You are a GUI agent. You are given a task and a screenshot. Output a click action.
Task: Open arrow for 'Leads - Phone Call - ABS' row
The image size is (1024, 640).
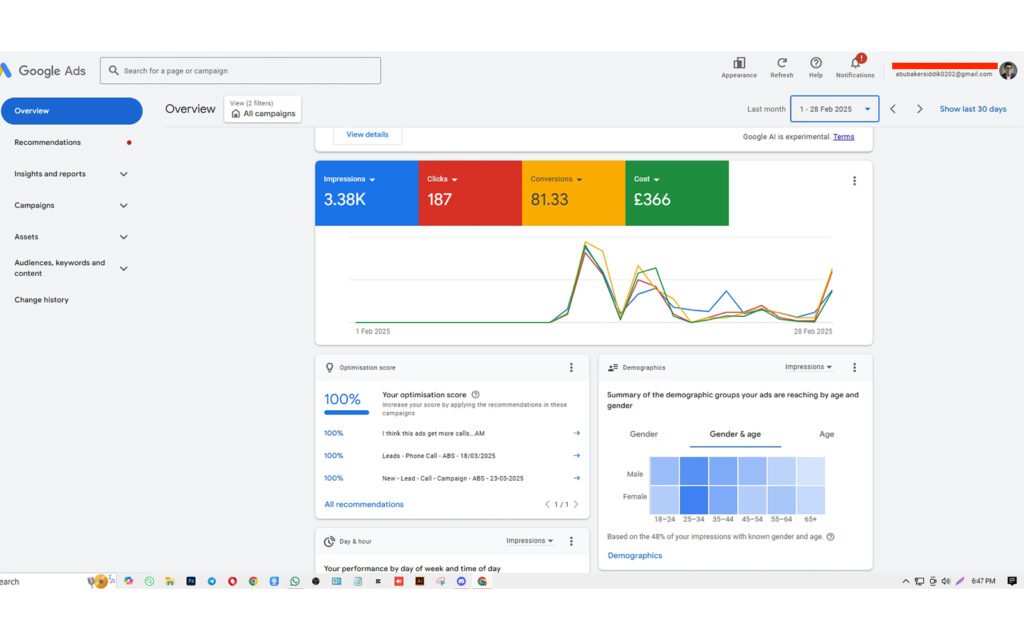click(577, 456)
